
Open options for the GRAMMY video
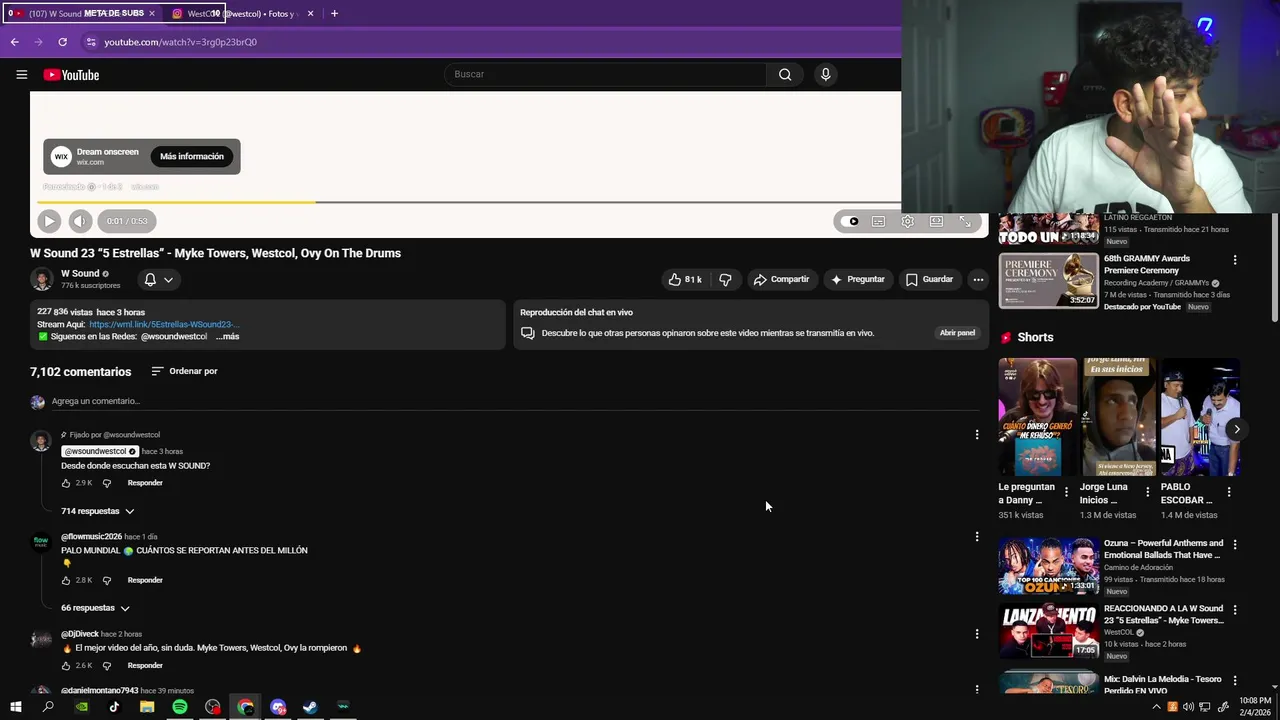point(1235,260)
